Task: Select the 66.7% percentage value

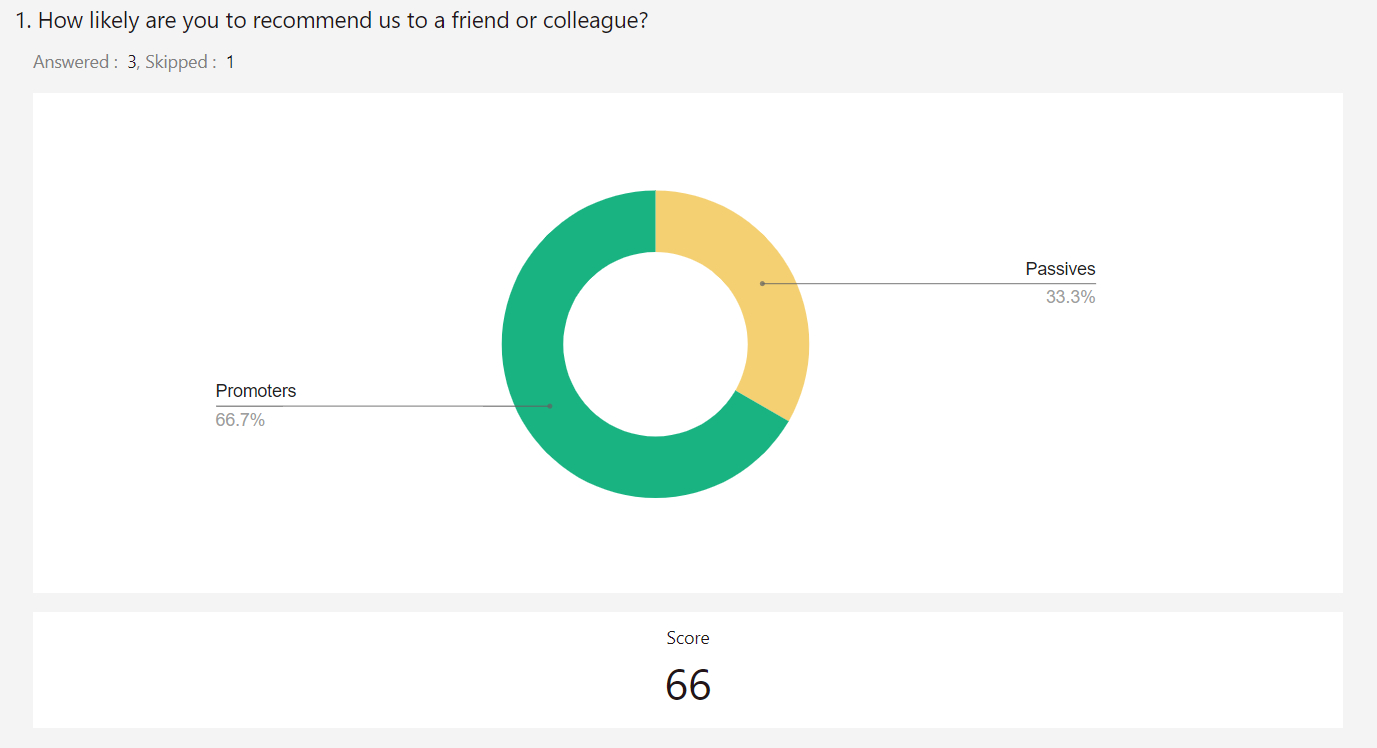Action: (240, 420)
